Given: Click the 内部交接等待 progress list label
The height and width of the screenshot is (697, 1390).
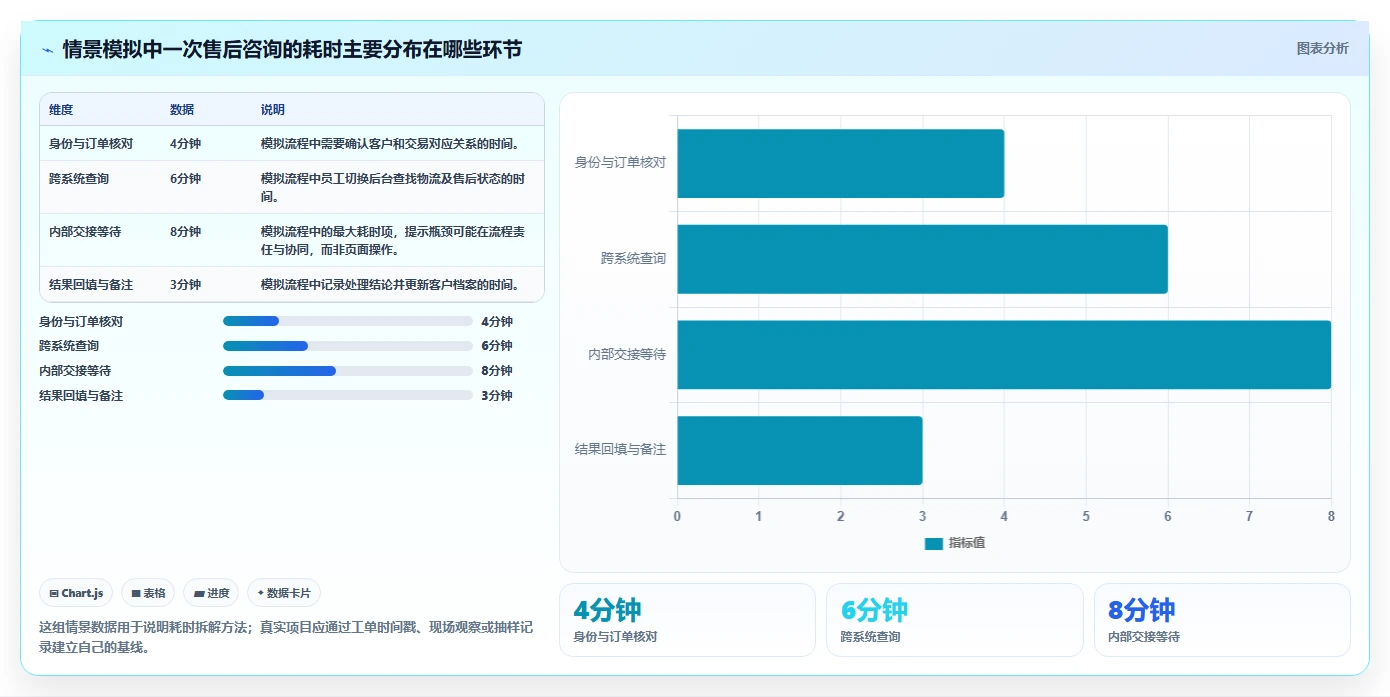Looking at the screenshot, I should (x=75, y=371).
